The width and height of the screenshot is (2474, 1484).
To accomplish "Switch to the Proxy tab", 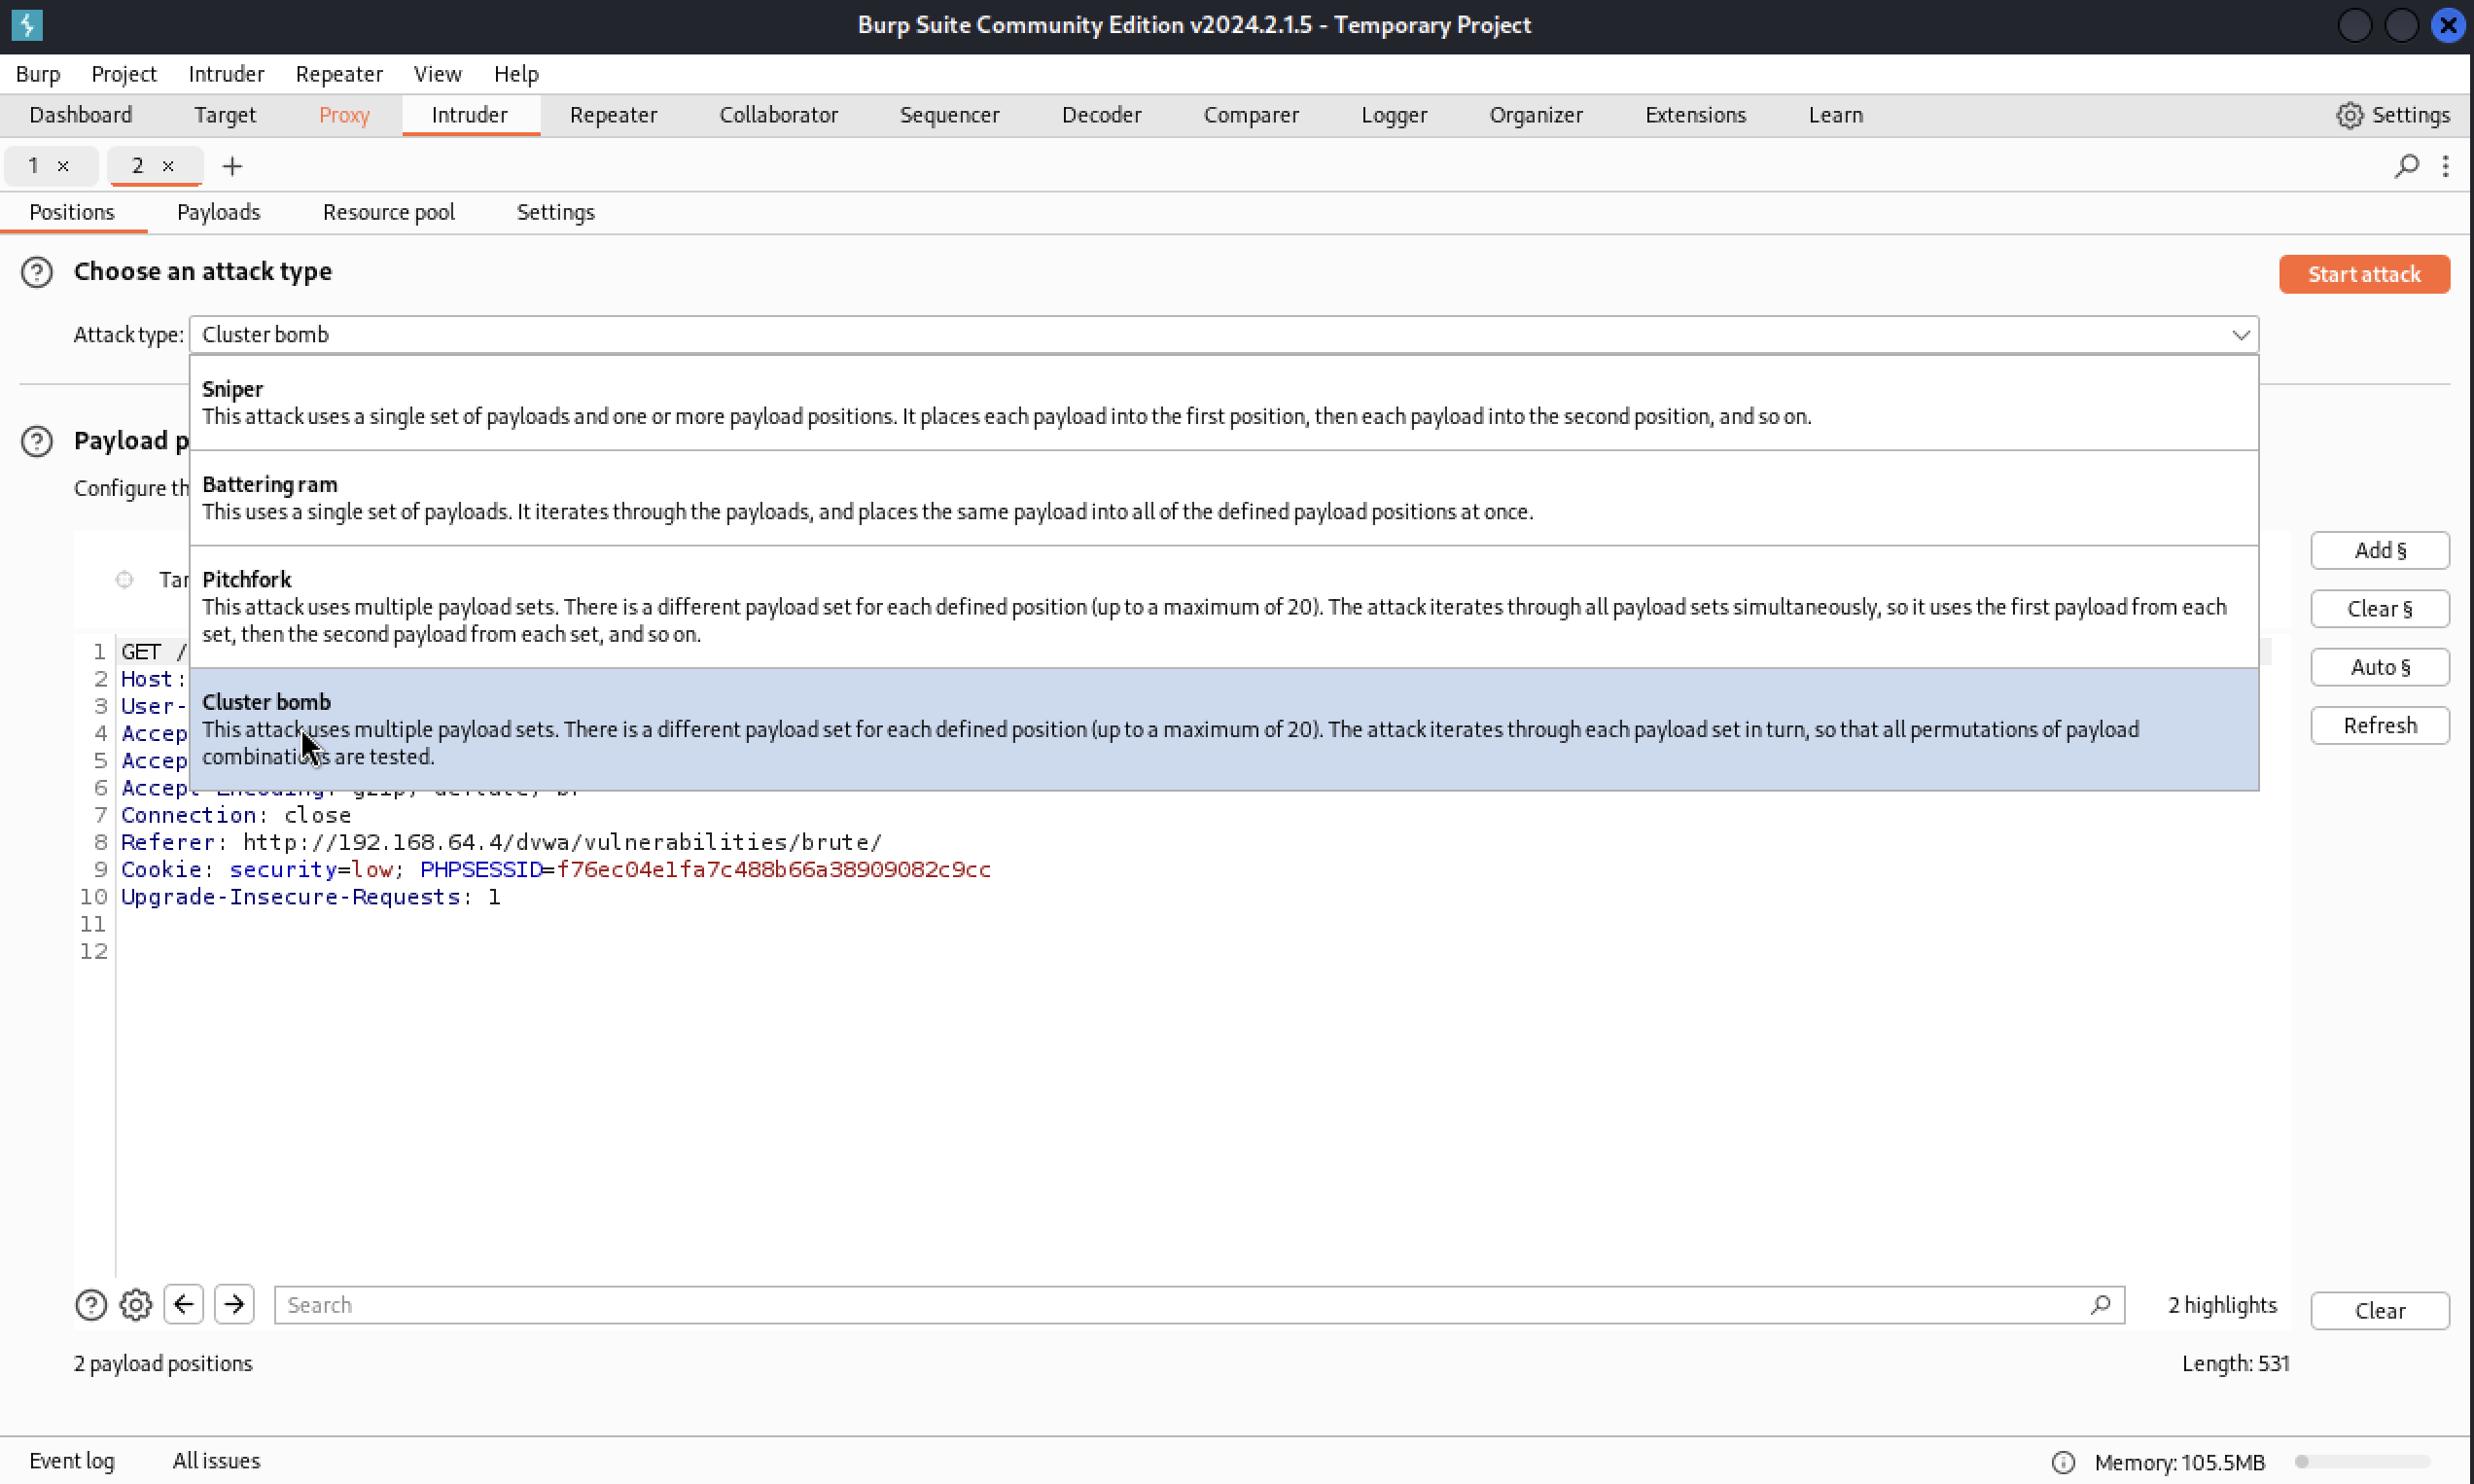I will click(344, 115).
